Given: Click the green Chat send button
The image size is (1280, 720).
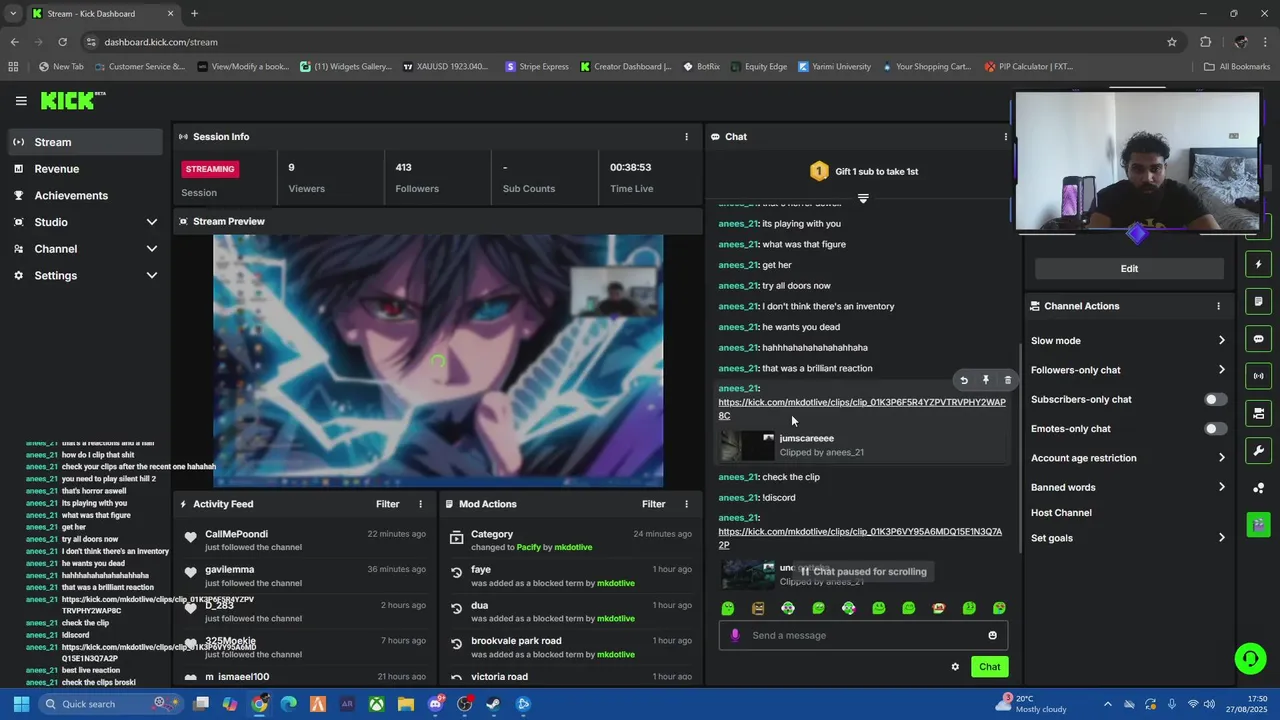Looking at the screenshot, I should coord(989,667).
